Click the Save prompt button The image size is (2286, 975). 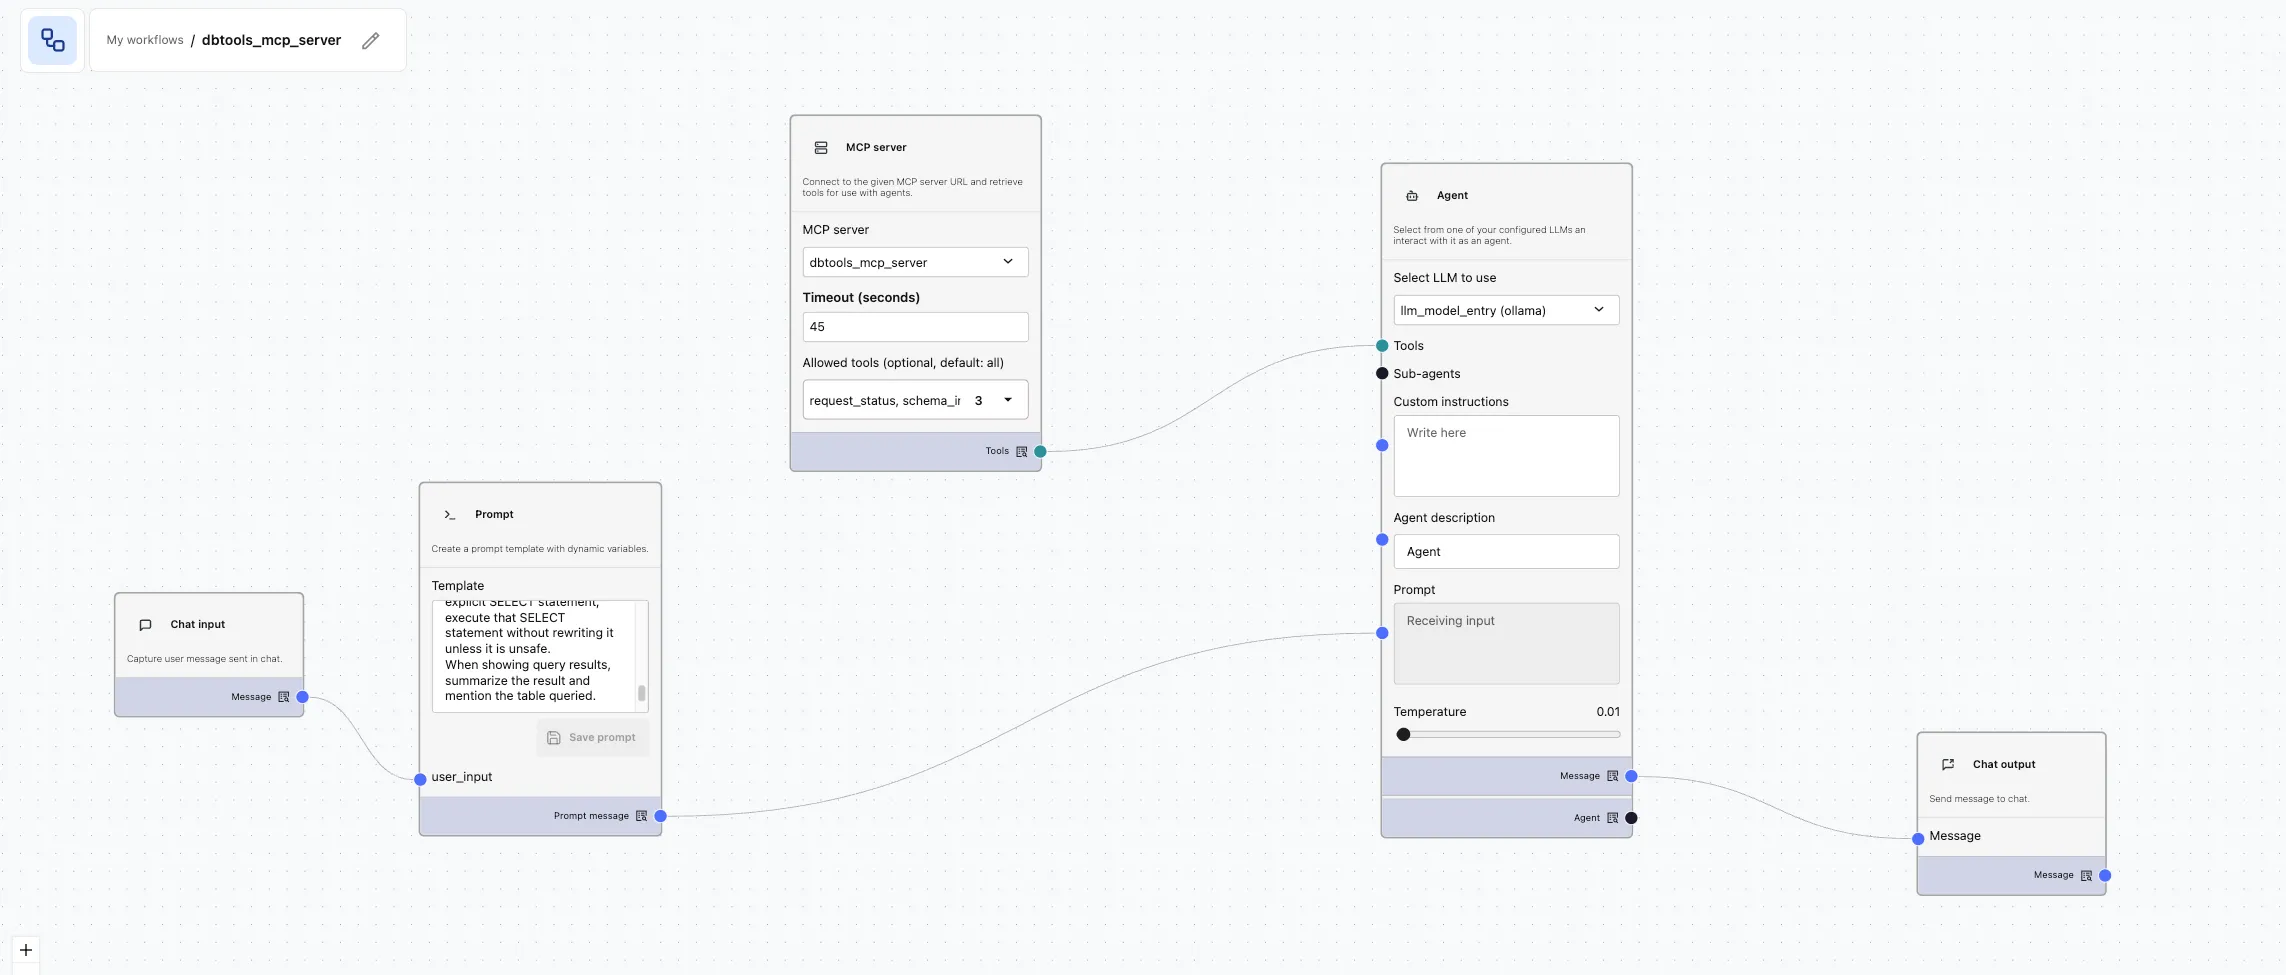click(592, 737)
